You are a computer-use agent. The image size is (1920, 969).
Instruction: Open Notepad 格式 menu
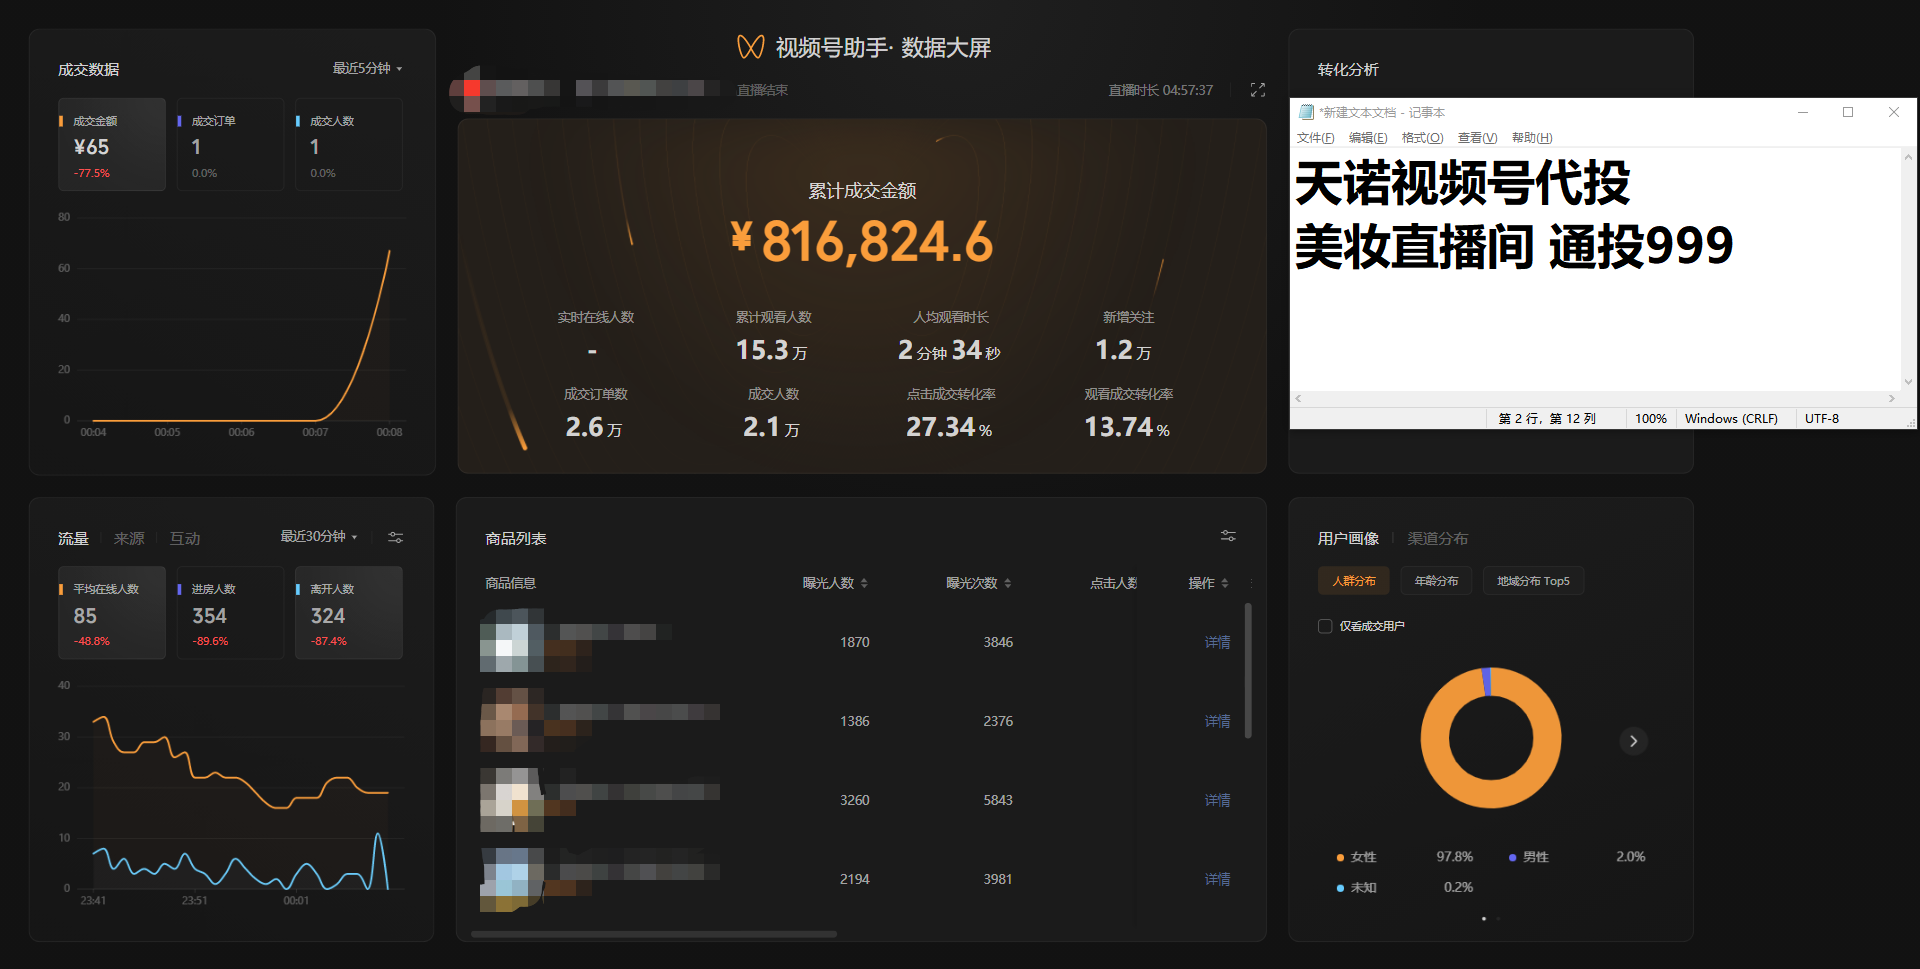pos(1422,138)
